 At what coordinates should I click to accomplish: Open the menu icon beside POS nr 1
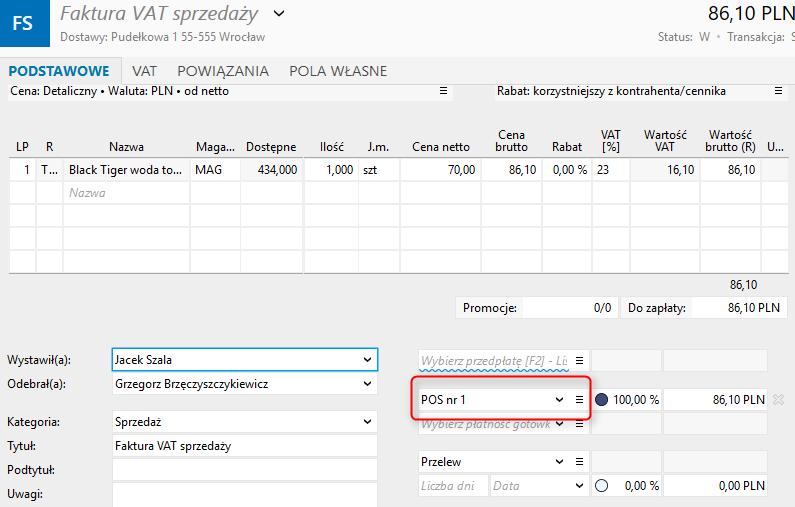click(x=580, y=400)
